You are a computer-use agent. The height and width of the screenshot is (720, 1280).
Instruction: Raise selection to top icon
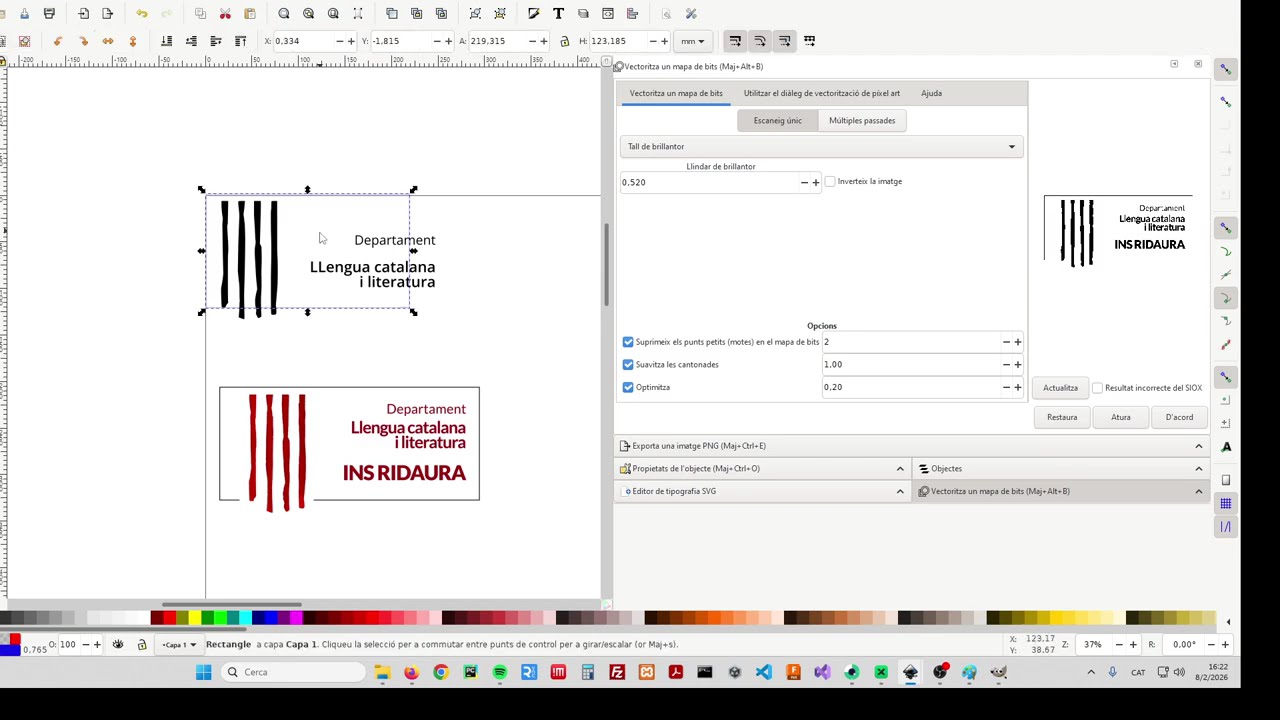pyautogui.click(x=240, y=41)
